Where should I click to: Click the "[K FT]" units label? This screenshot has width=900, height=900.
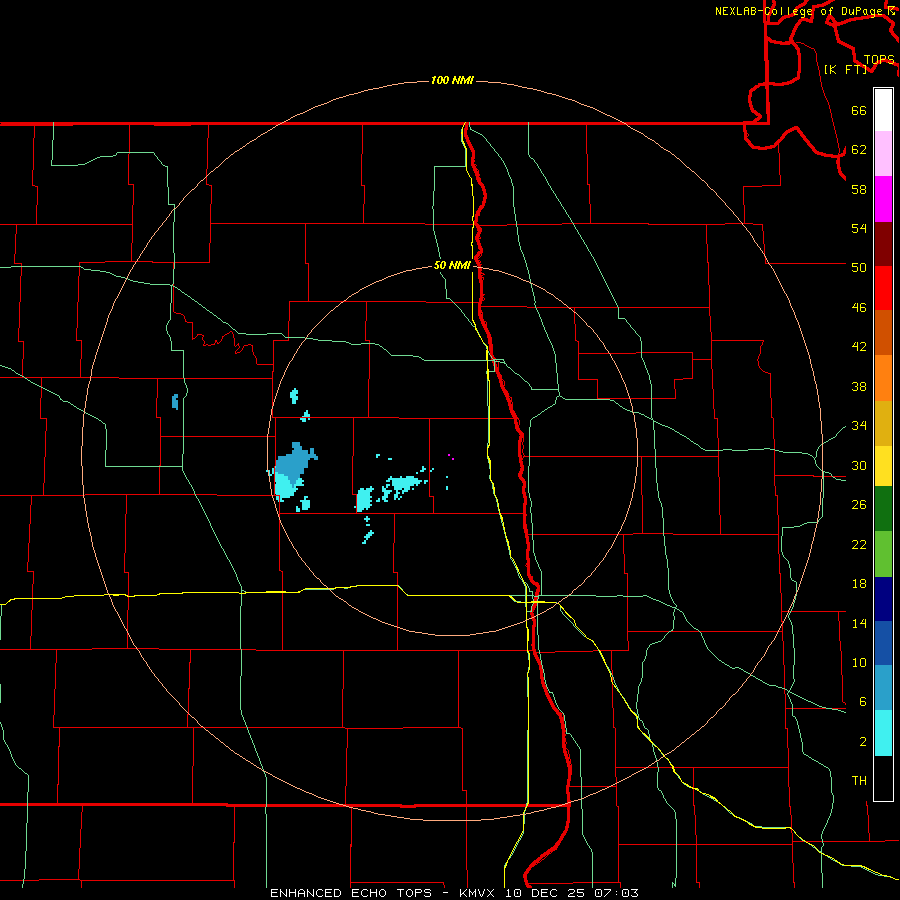(x=845, y=69)
